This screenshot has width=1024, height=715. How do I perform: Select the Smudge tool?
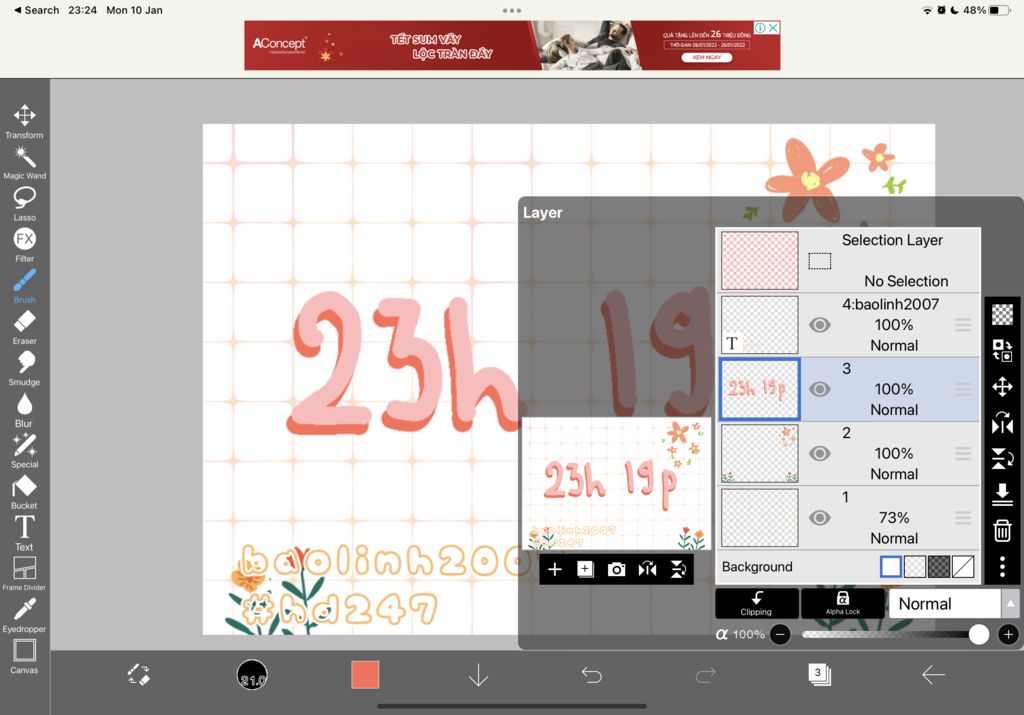coord(24,368)
